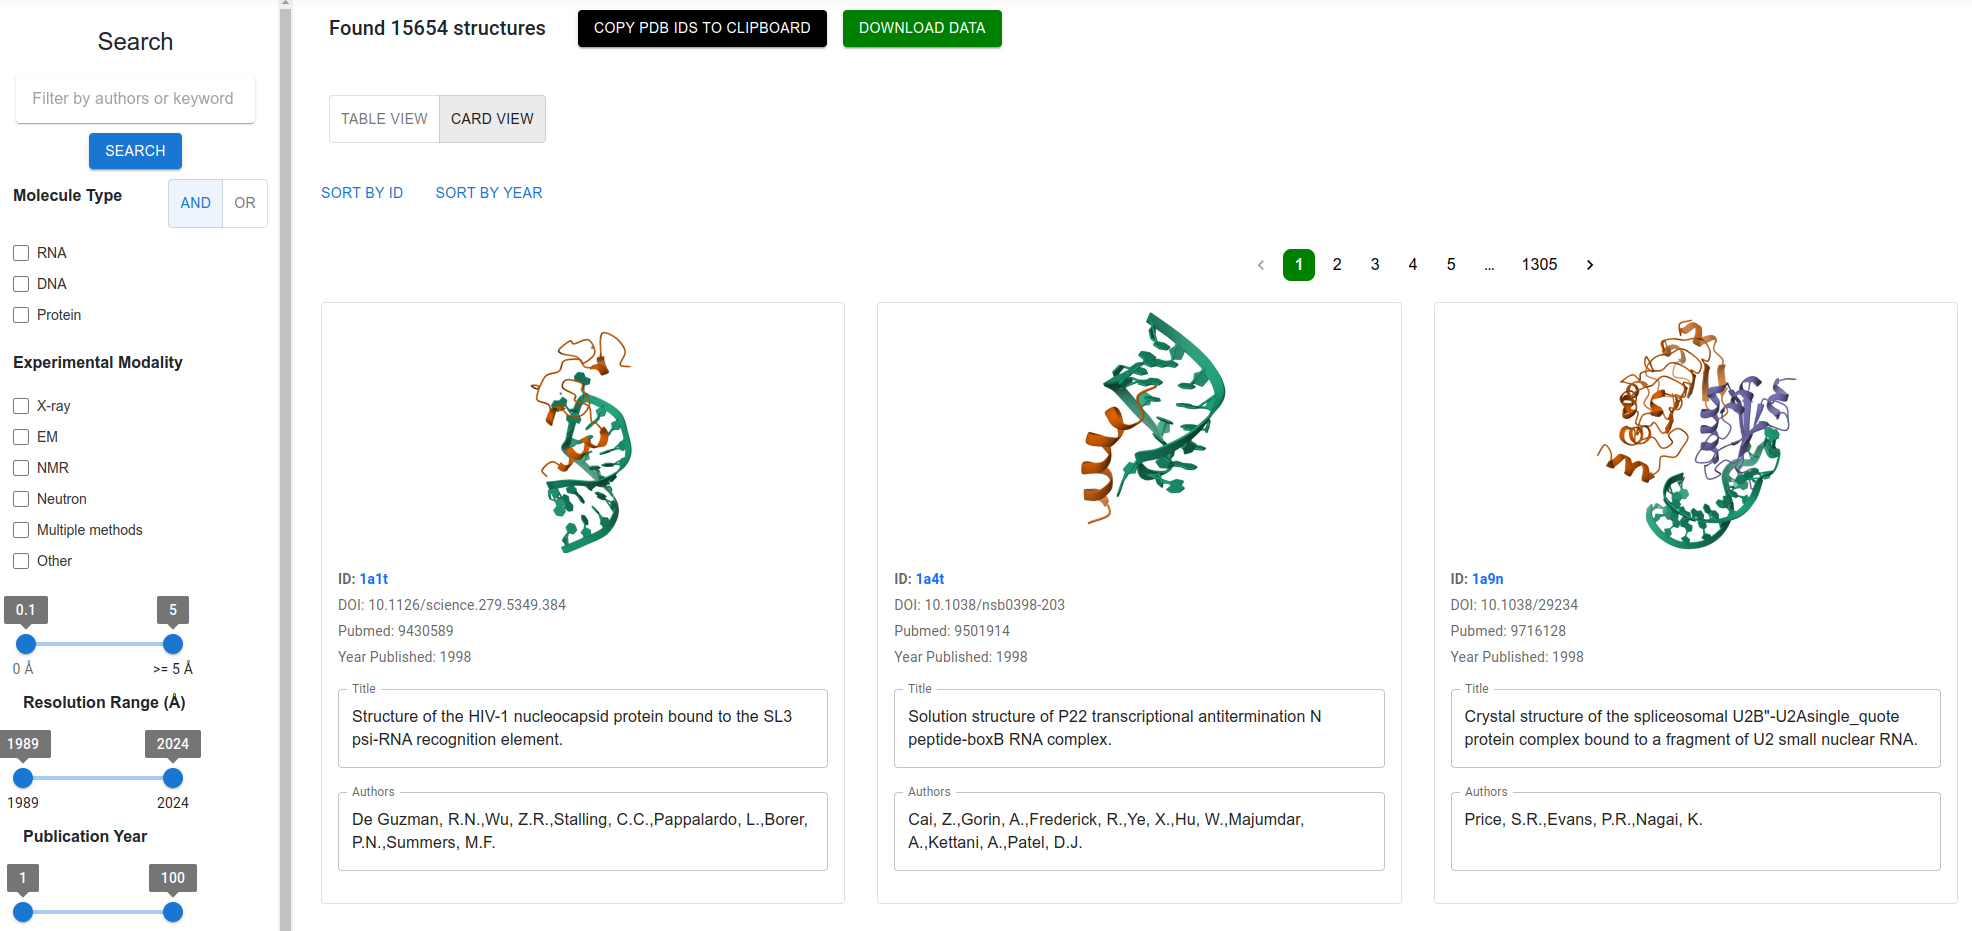The image size is (1972, 931).
Task: Jump to page 1305
Action: coord(1539,265)
